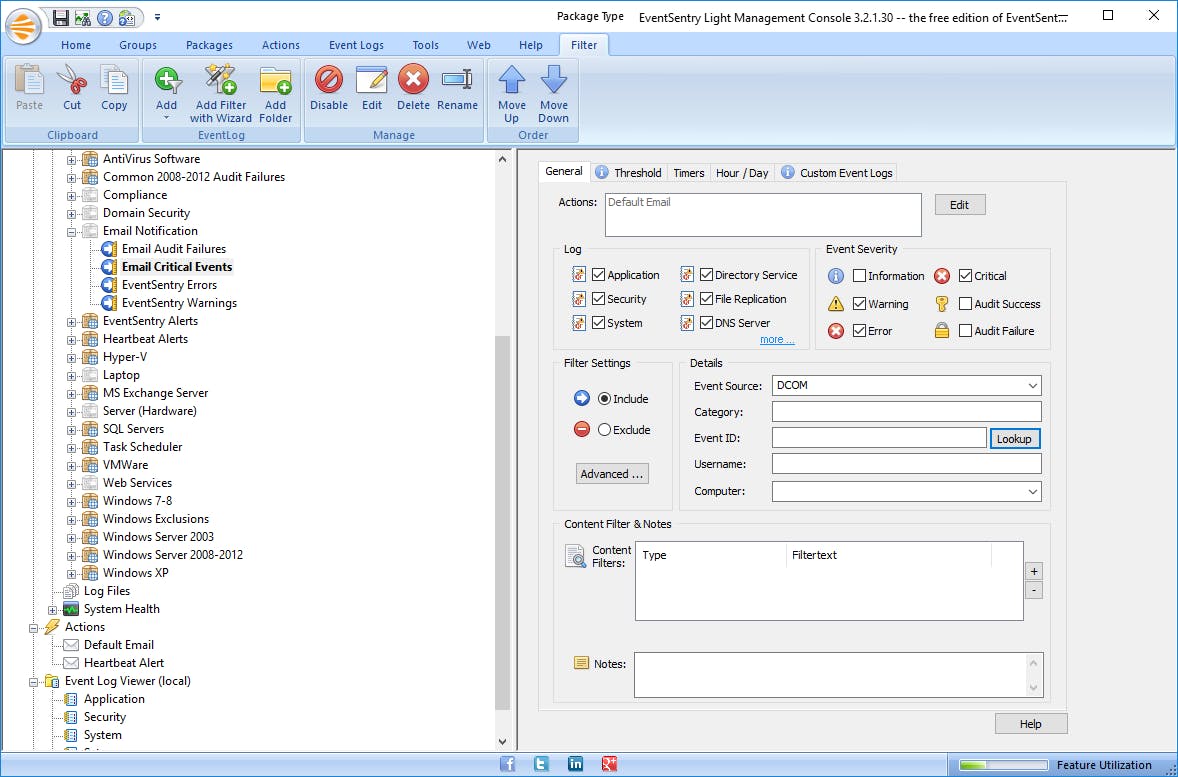Open the Facebook icon in status bar
The height and width of the screenshot is (777, 1178).
(x=508, y=764)
